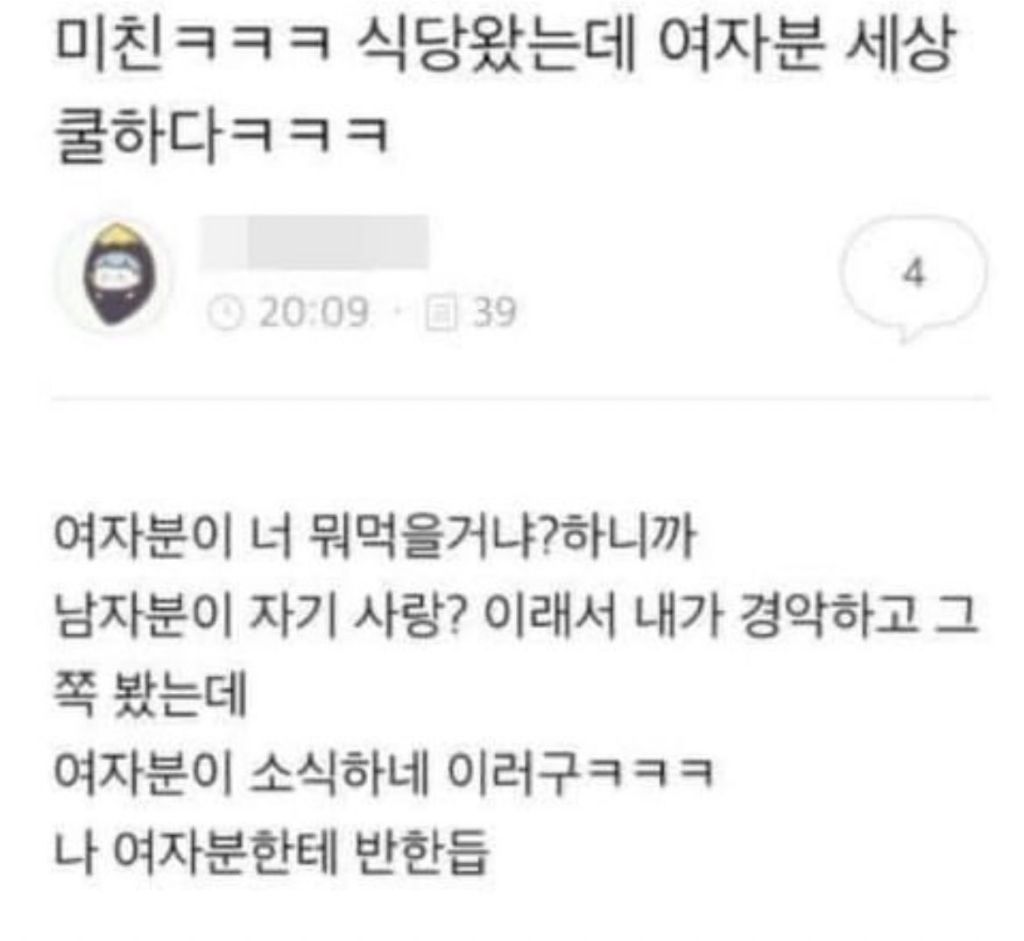Viewport: 1024px width, 941px height.
Task: Click the last line 나 여자분한테 반한듯
Action: click(271, 849)
